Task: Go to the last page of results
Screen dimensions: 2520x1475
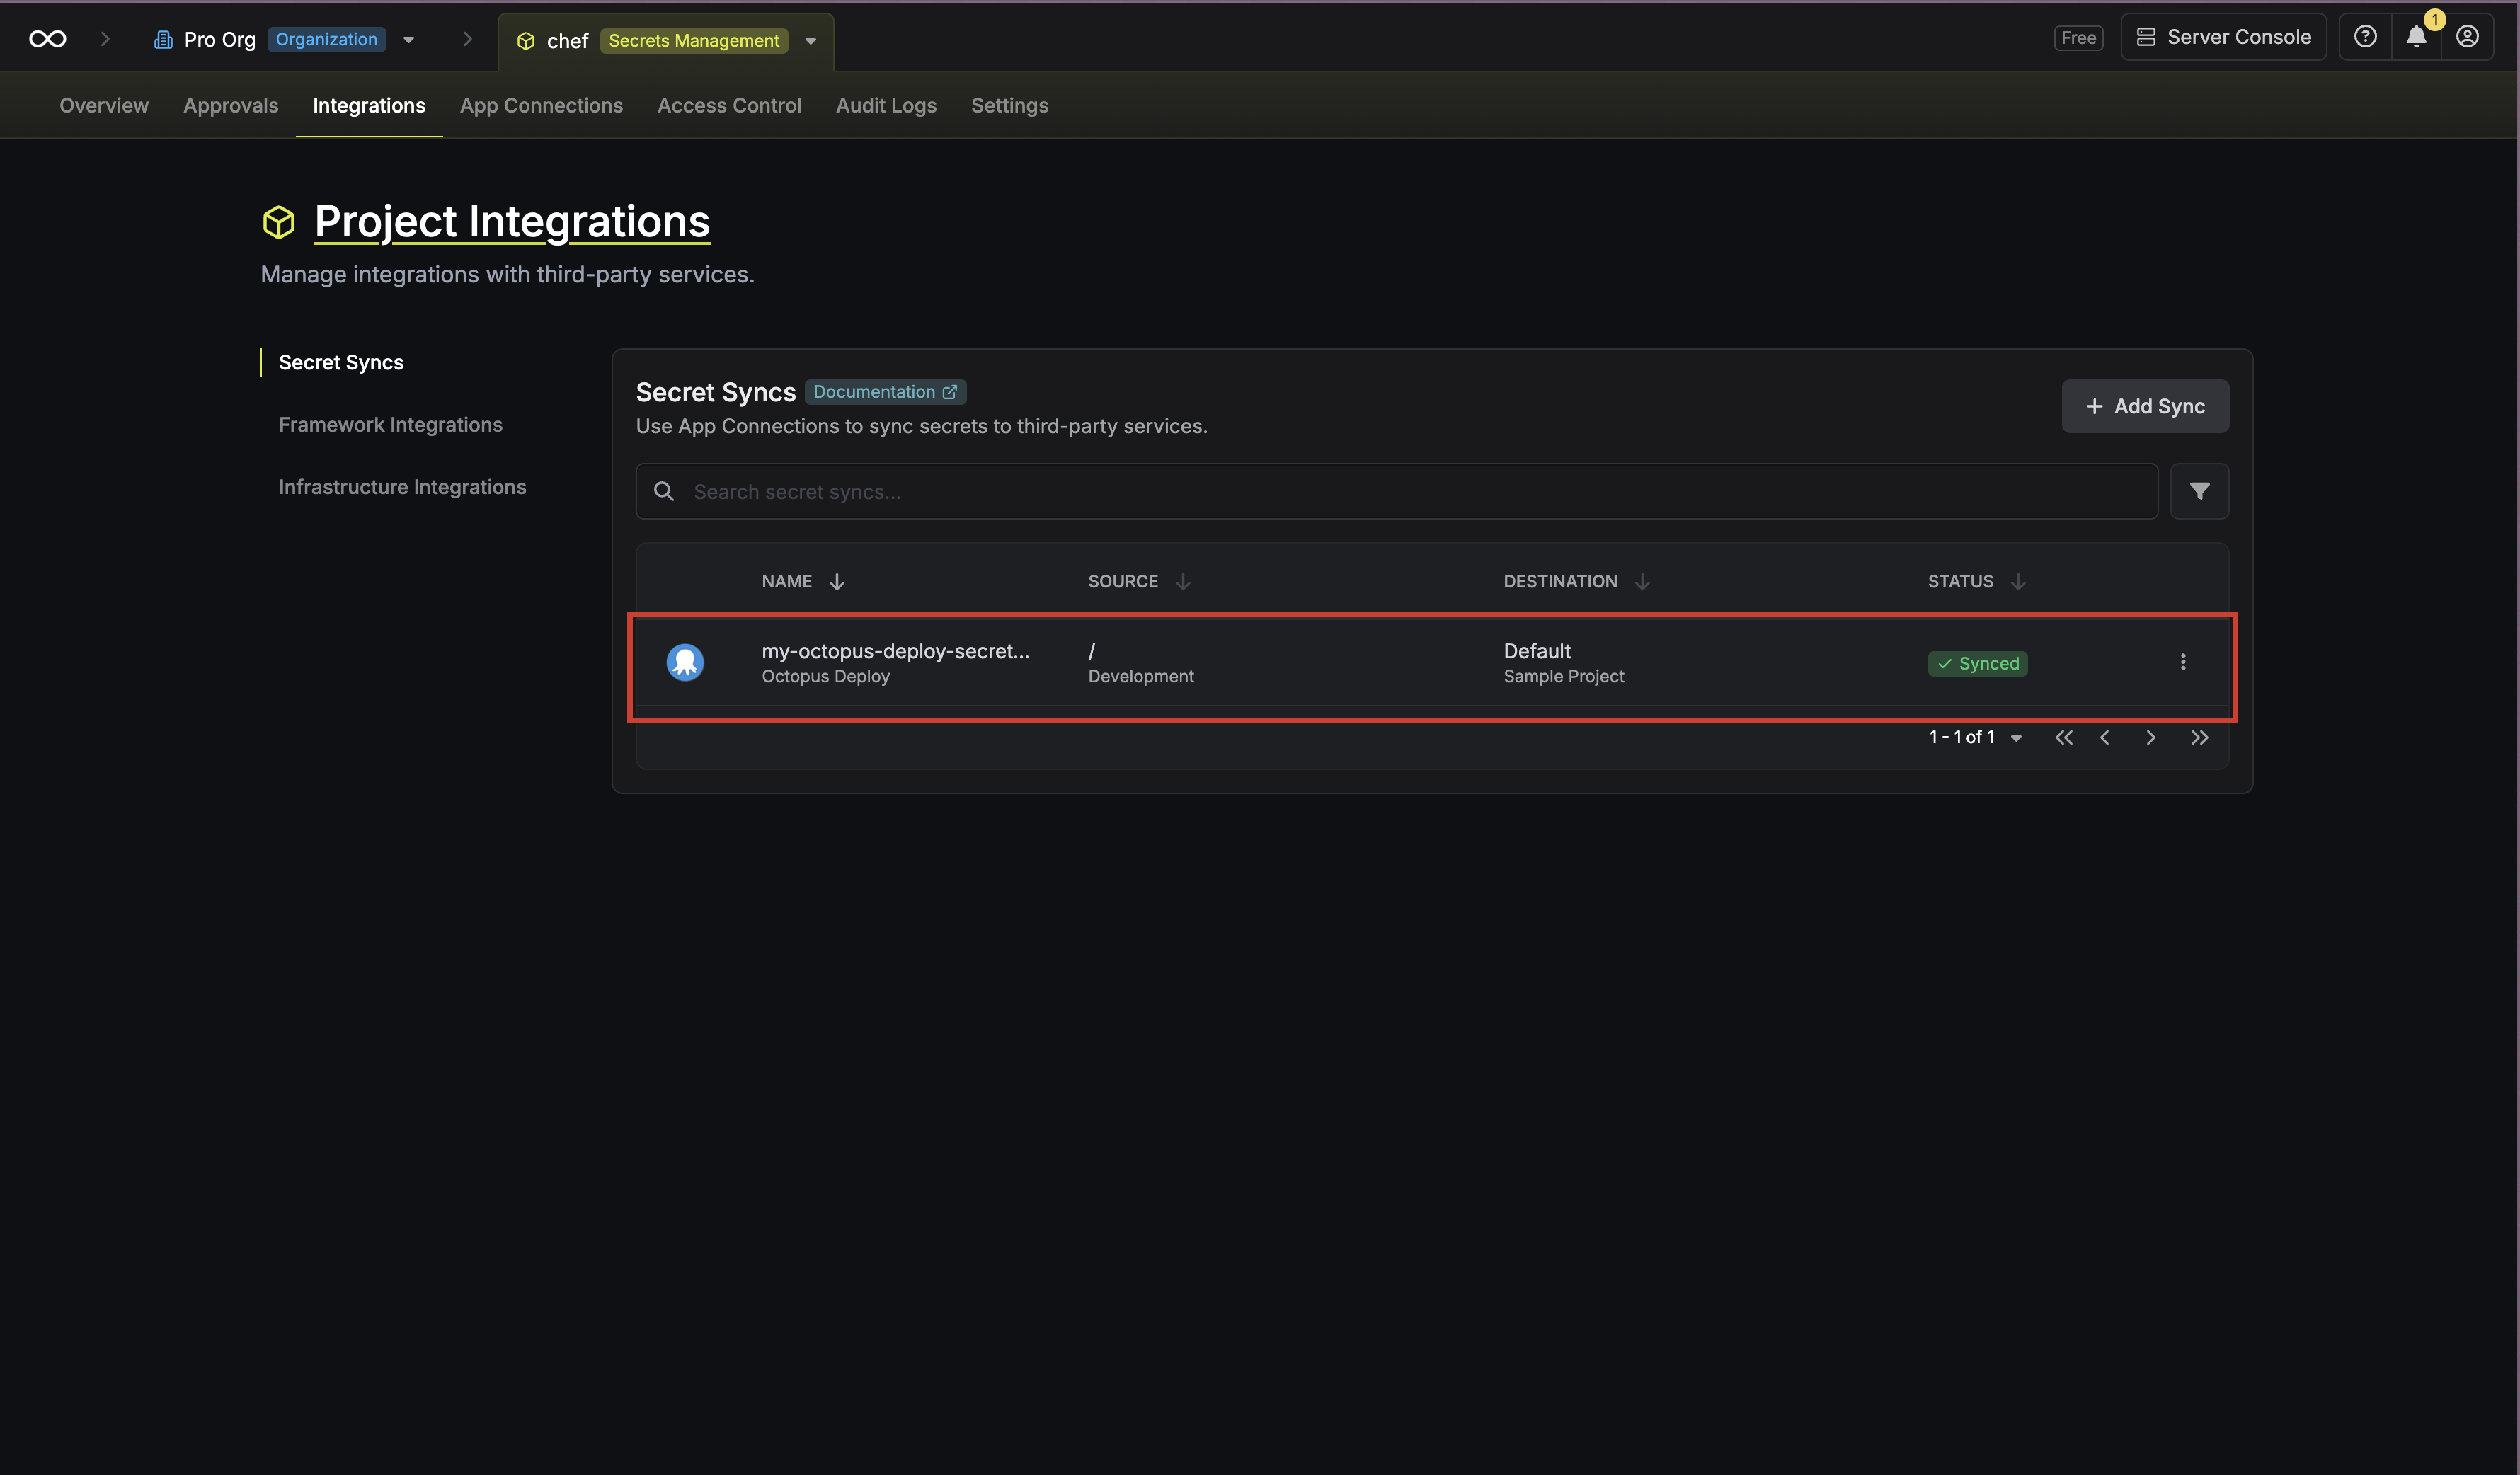Action: click(x=2199, y=738)
